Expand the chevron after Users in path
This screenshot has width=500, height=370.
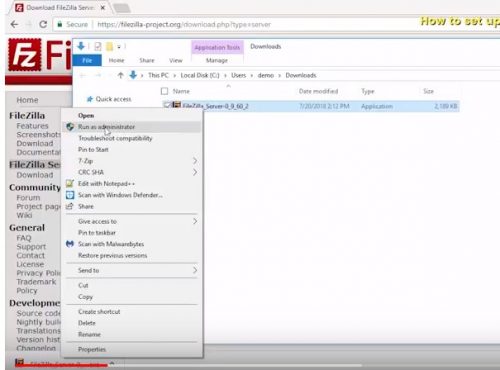pyautogui.click(x=252, y=76)
